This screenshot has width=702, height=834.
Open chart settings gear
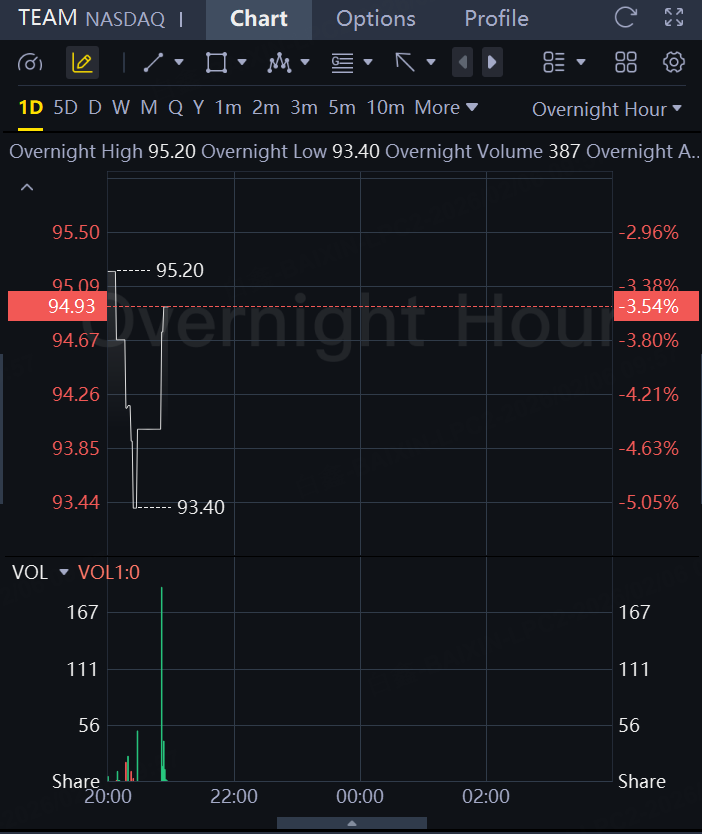pyautogui.click(x=674, y=63)
